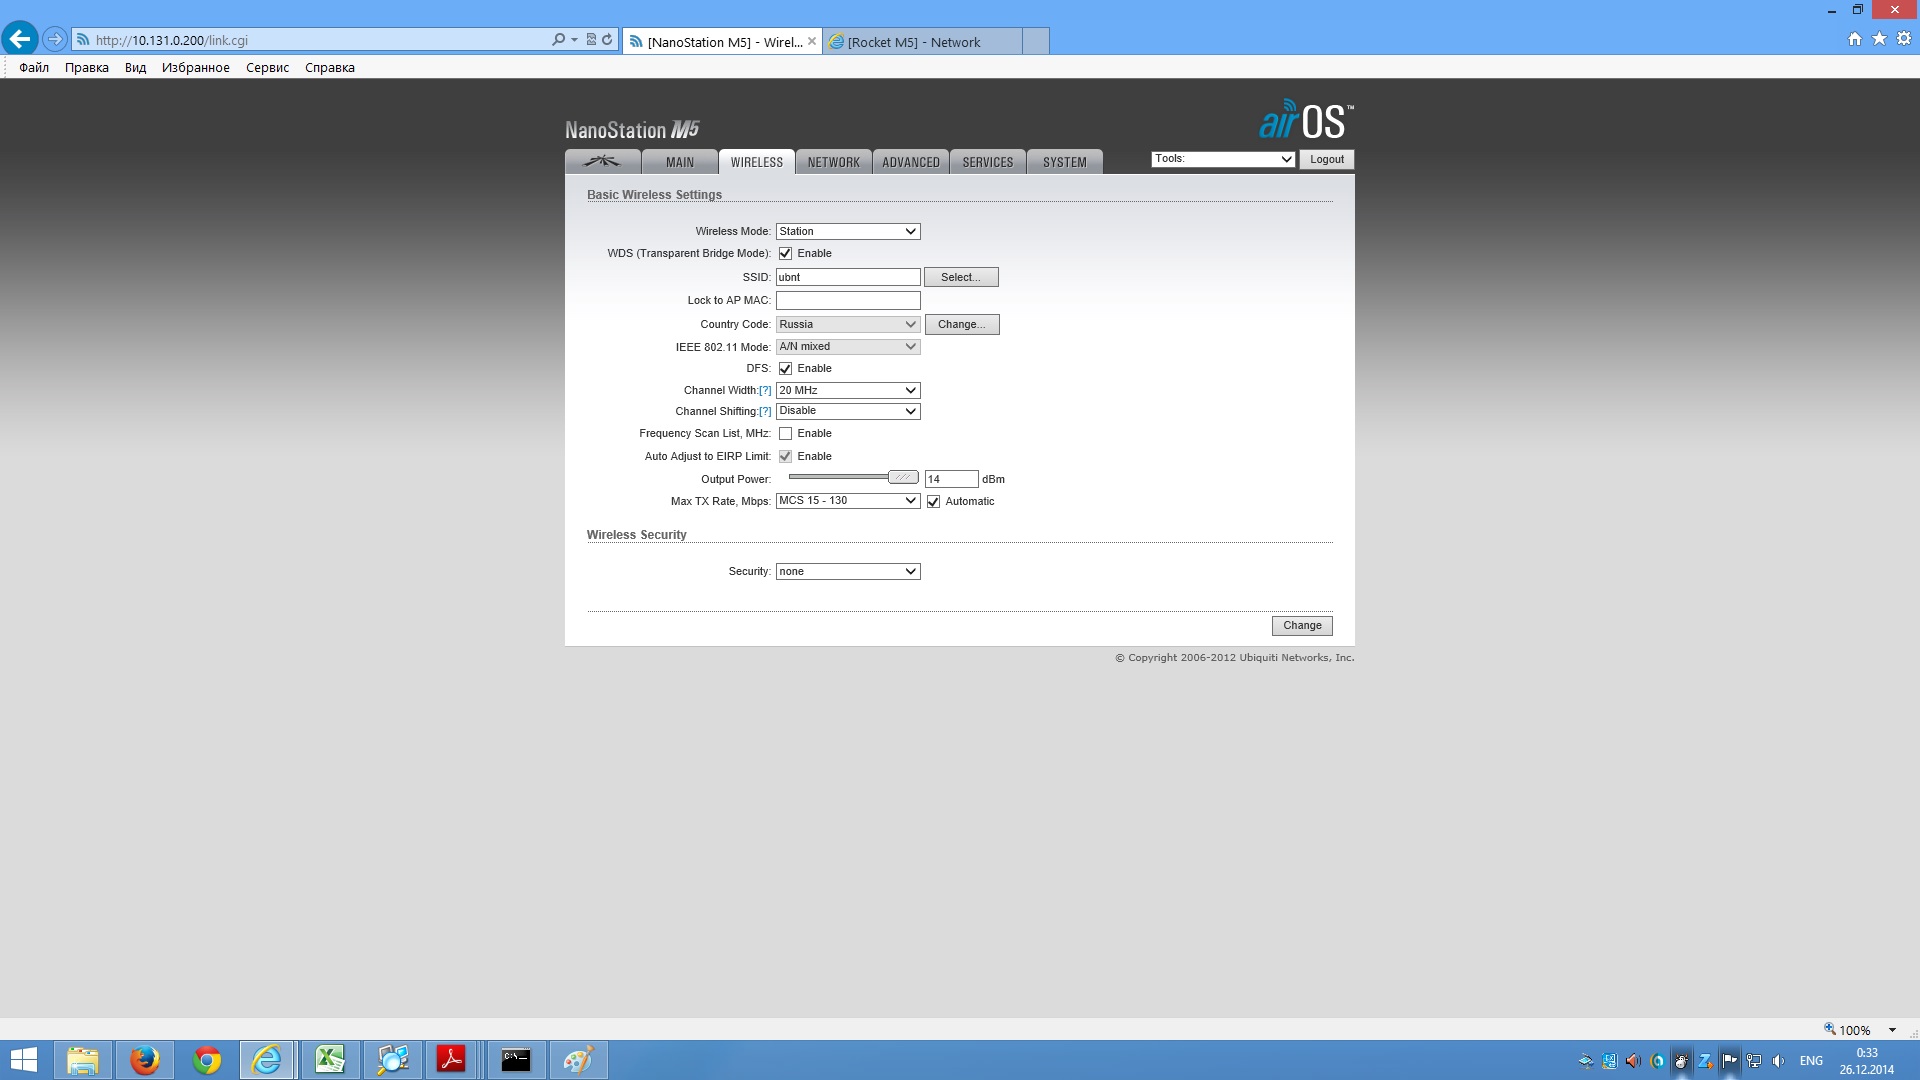Click cow head tray icon
Image resolution: width=1920 pixels, height=1080 pixels.
(x=1681, y=1061)
